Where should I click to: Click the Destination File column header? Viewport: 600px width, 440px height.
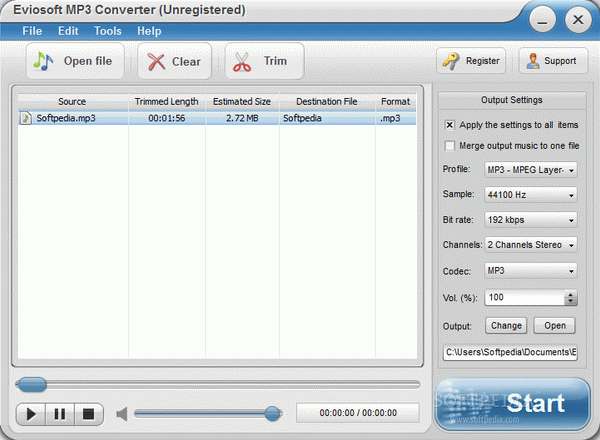327,102
